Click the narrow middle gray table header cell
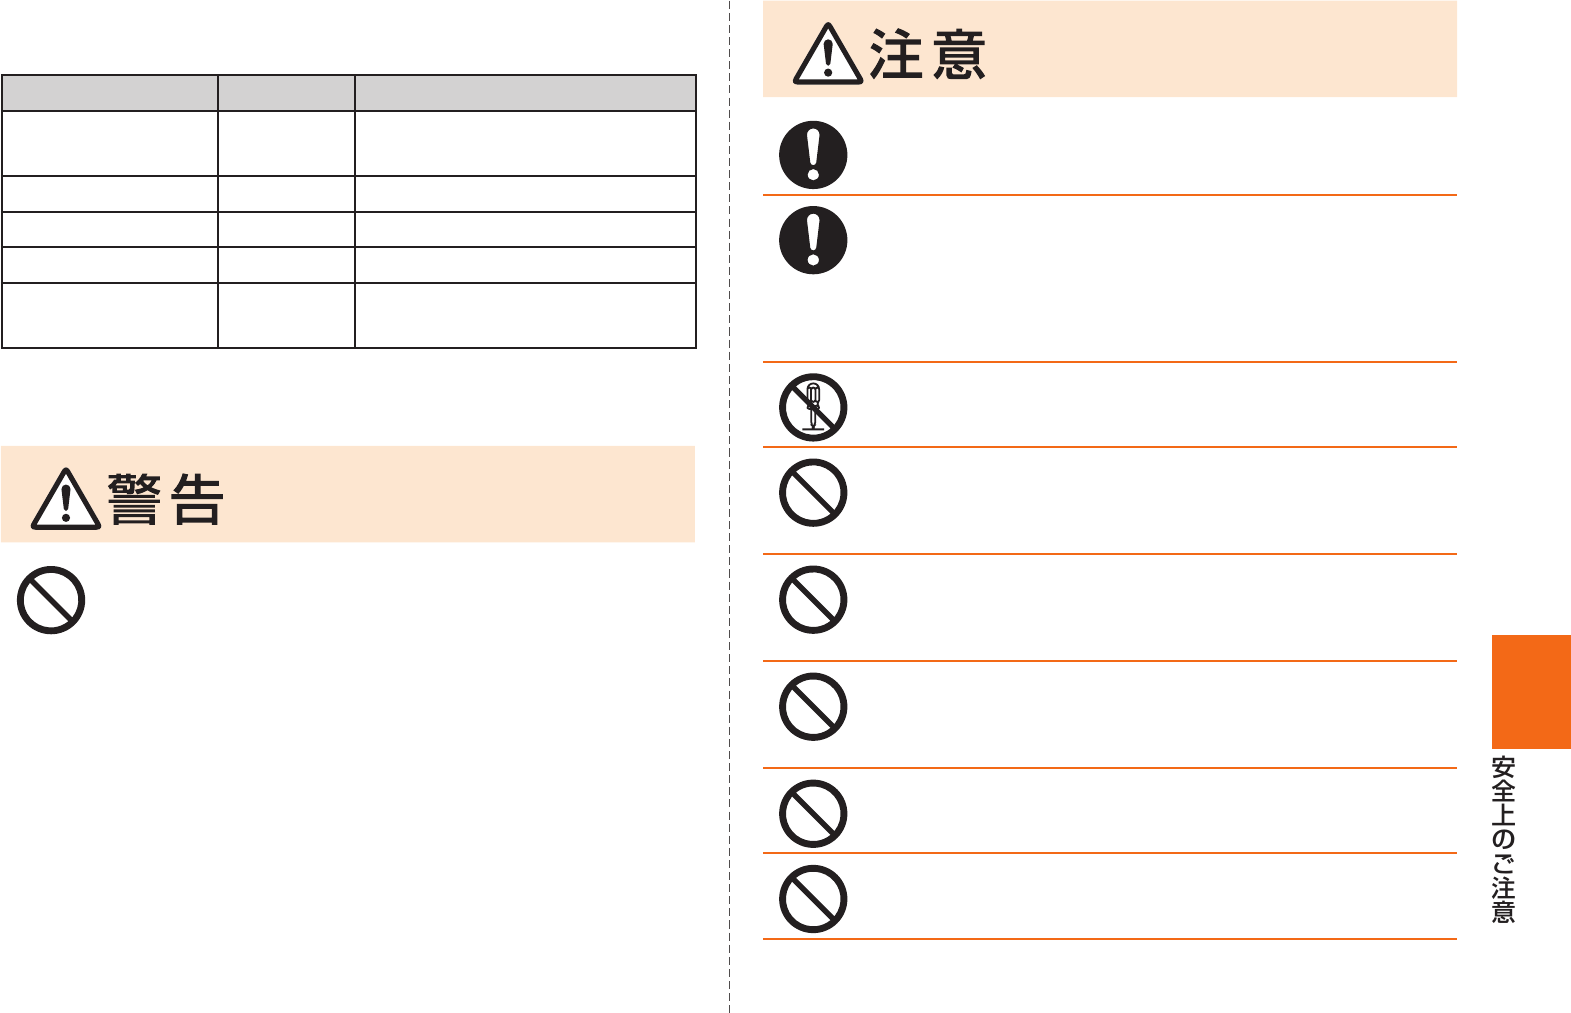 [286, 92]
